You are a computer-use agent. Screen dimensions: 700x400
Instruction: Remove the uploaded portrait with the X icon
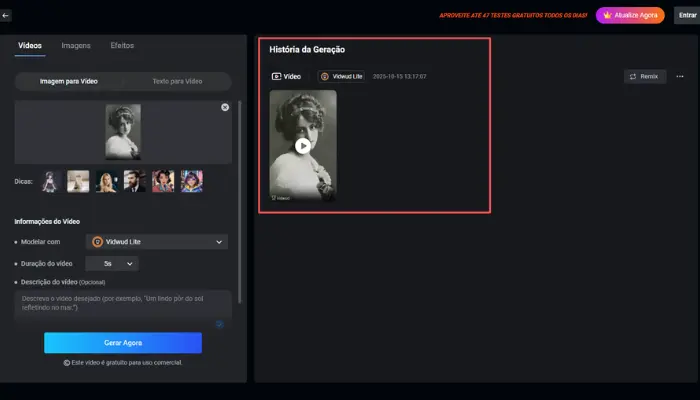click(x=225, y=107)
